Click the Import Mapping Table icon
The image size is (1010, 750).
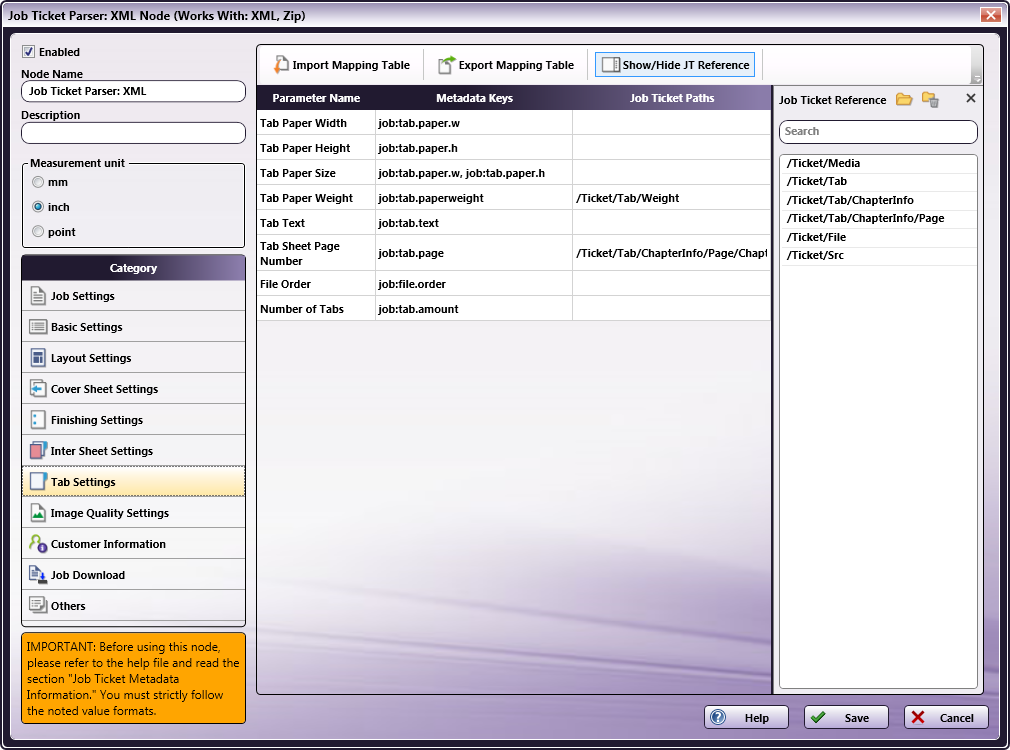281,64
